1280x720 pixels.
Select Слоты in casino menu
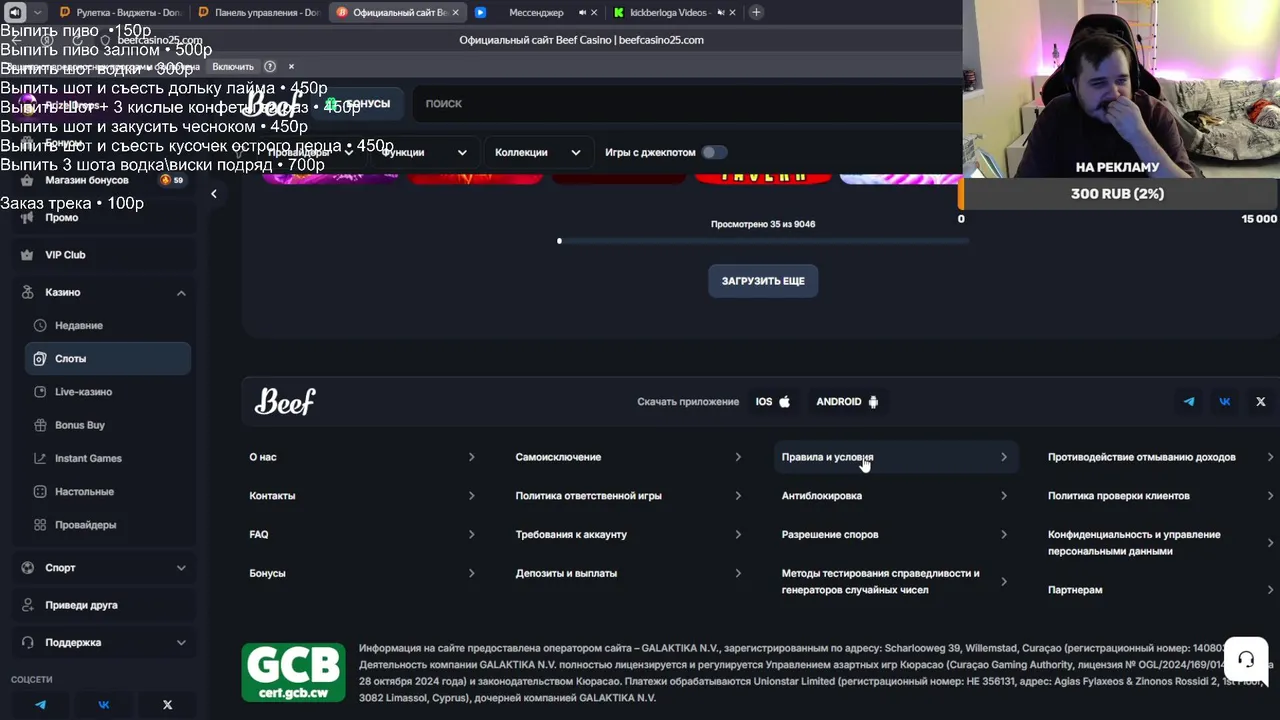coord(108,358)
